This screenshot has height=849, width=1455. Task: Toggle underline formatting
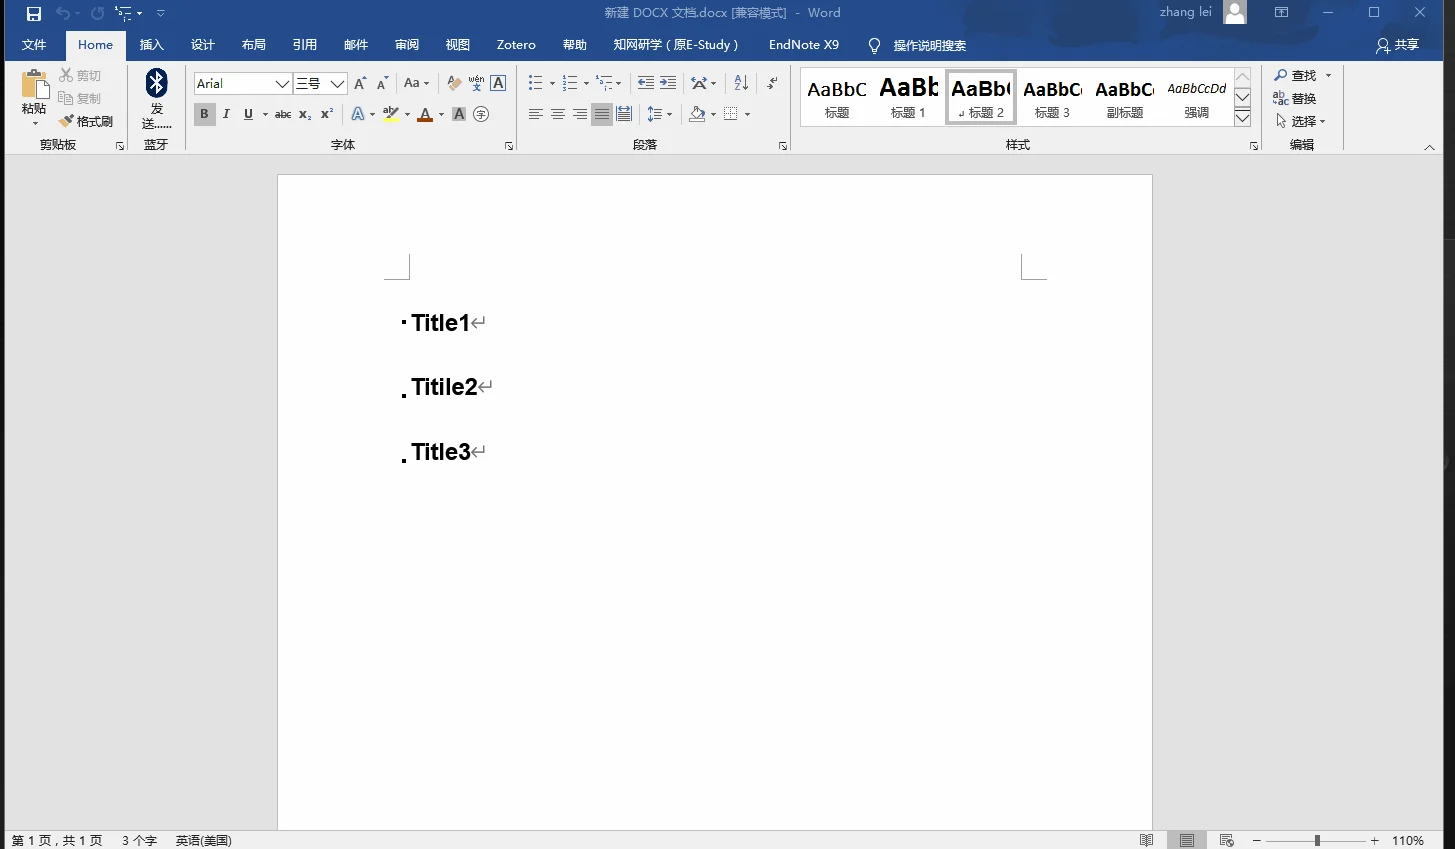[248, 114]
